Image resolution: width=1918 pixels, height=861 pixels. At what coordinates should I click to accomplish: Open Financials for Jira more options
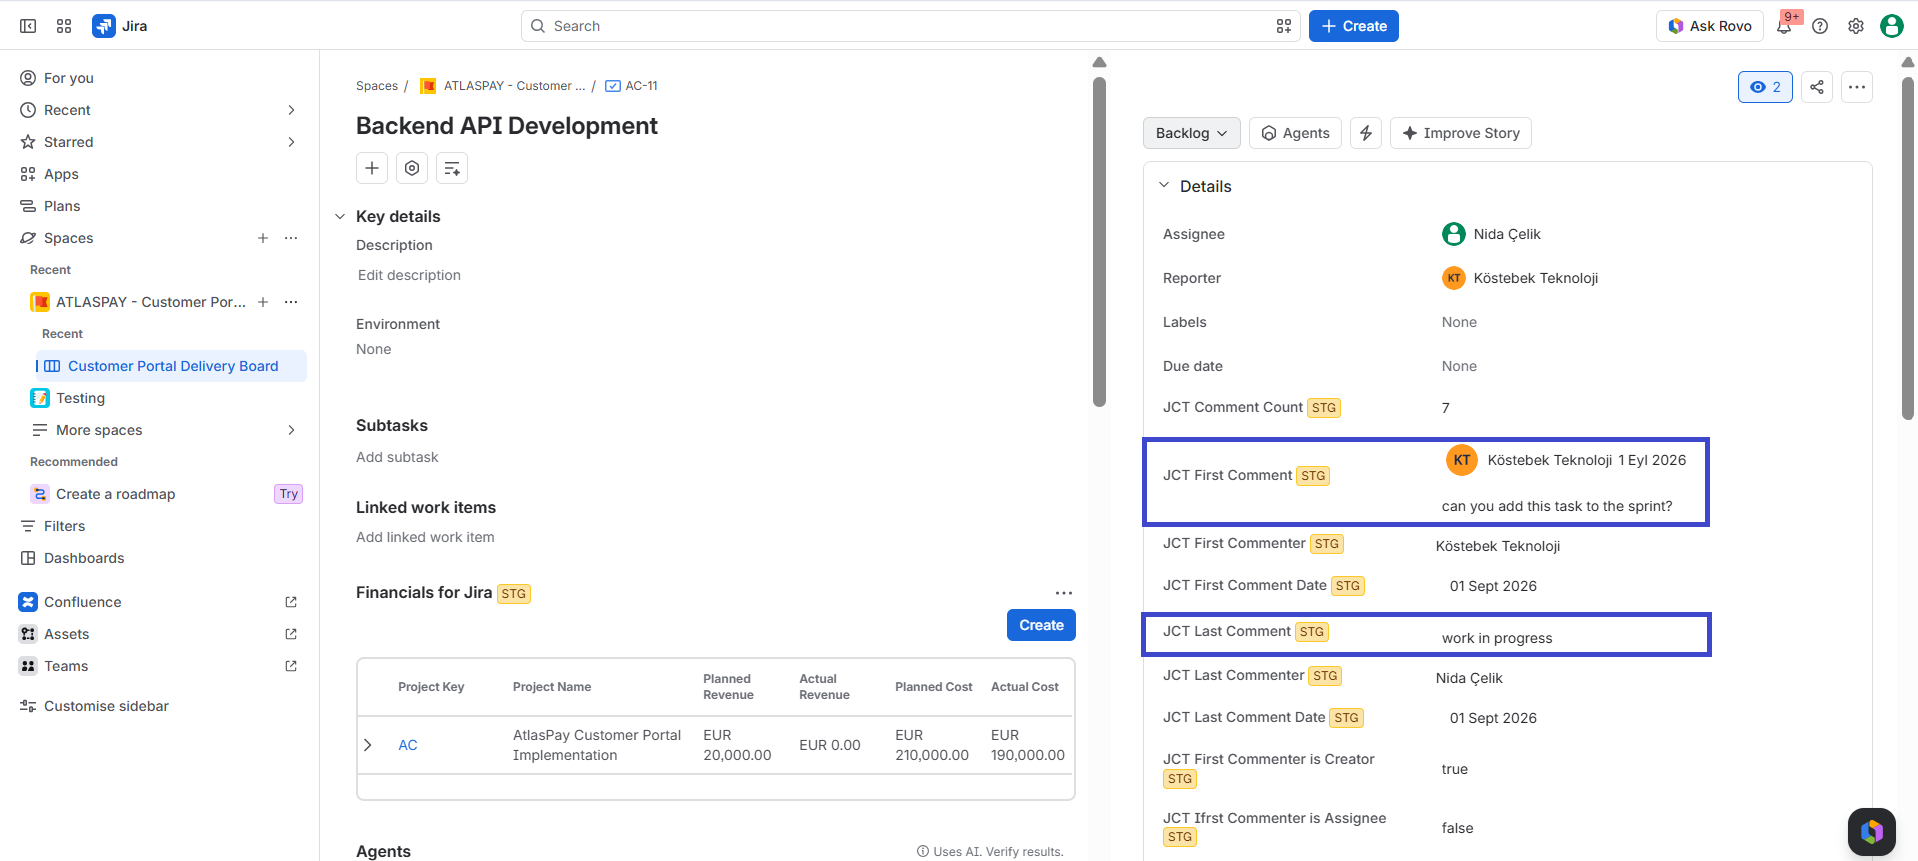pyautogui.click(x=1064, y=593)
